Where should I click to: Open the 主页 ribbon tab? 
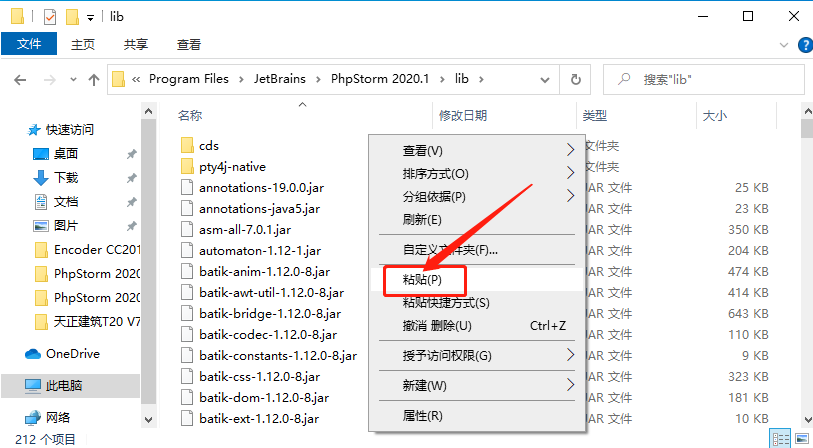[83, 45]
